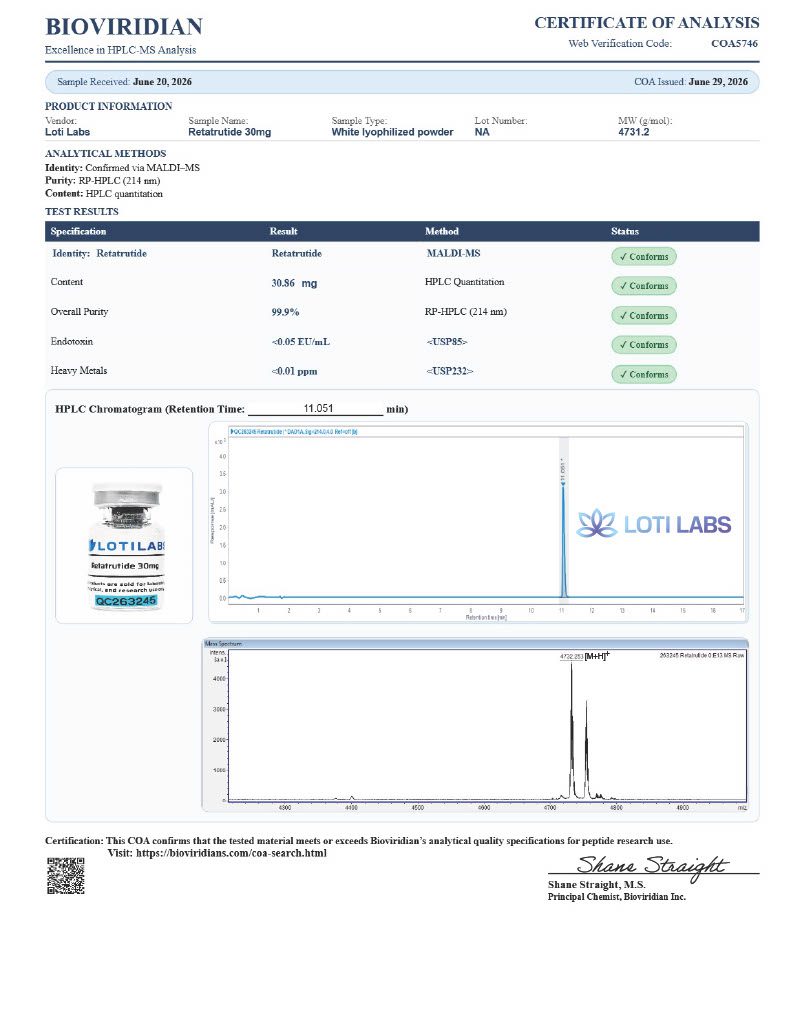
Task: Click the Overall Purity Conforms badge
Action: (x=644, y=315)
